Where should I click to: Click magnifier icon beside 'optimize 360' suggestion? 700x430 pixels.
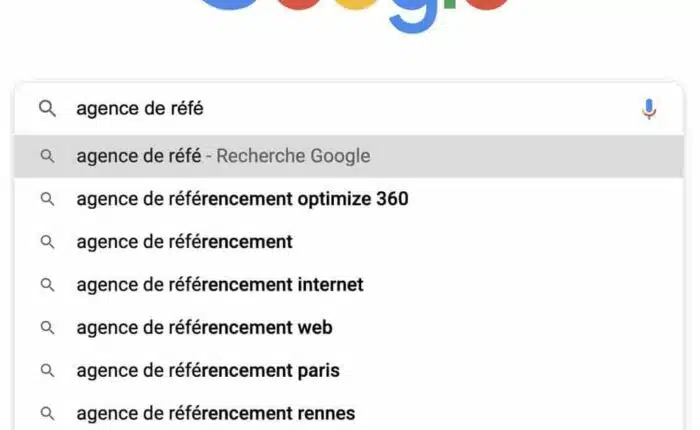pos(47,199)
